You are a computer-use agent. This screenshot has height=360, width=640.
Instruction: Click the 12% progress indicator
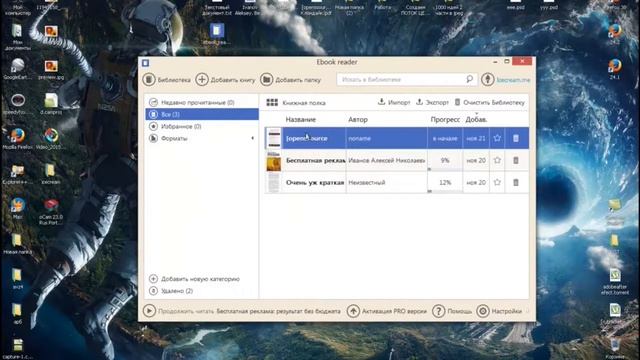pos(445,182)
